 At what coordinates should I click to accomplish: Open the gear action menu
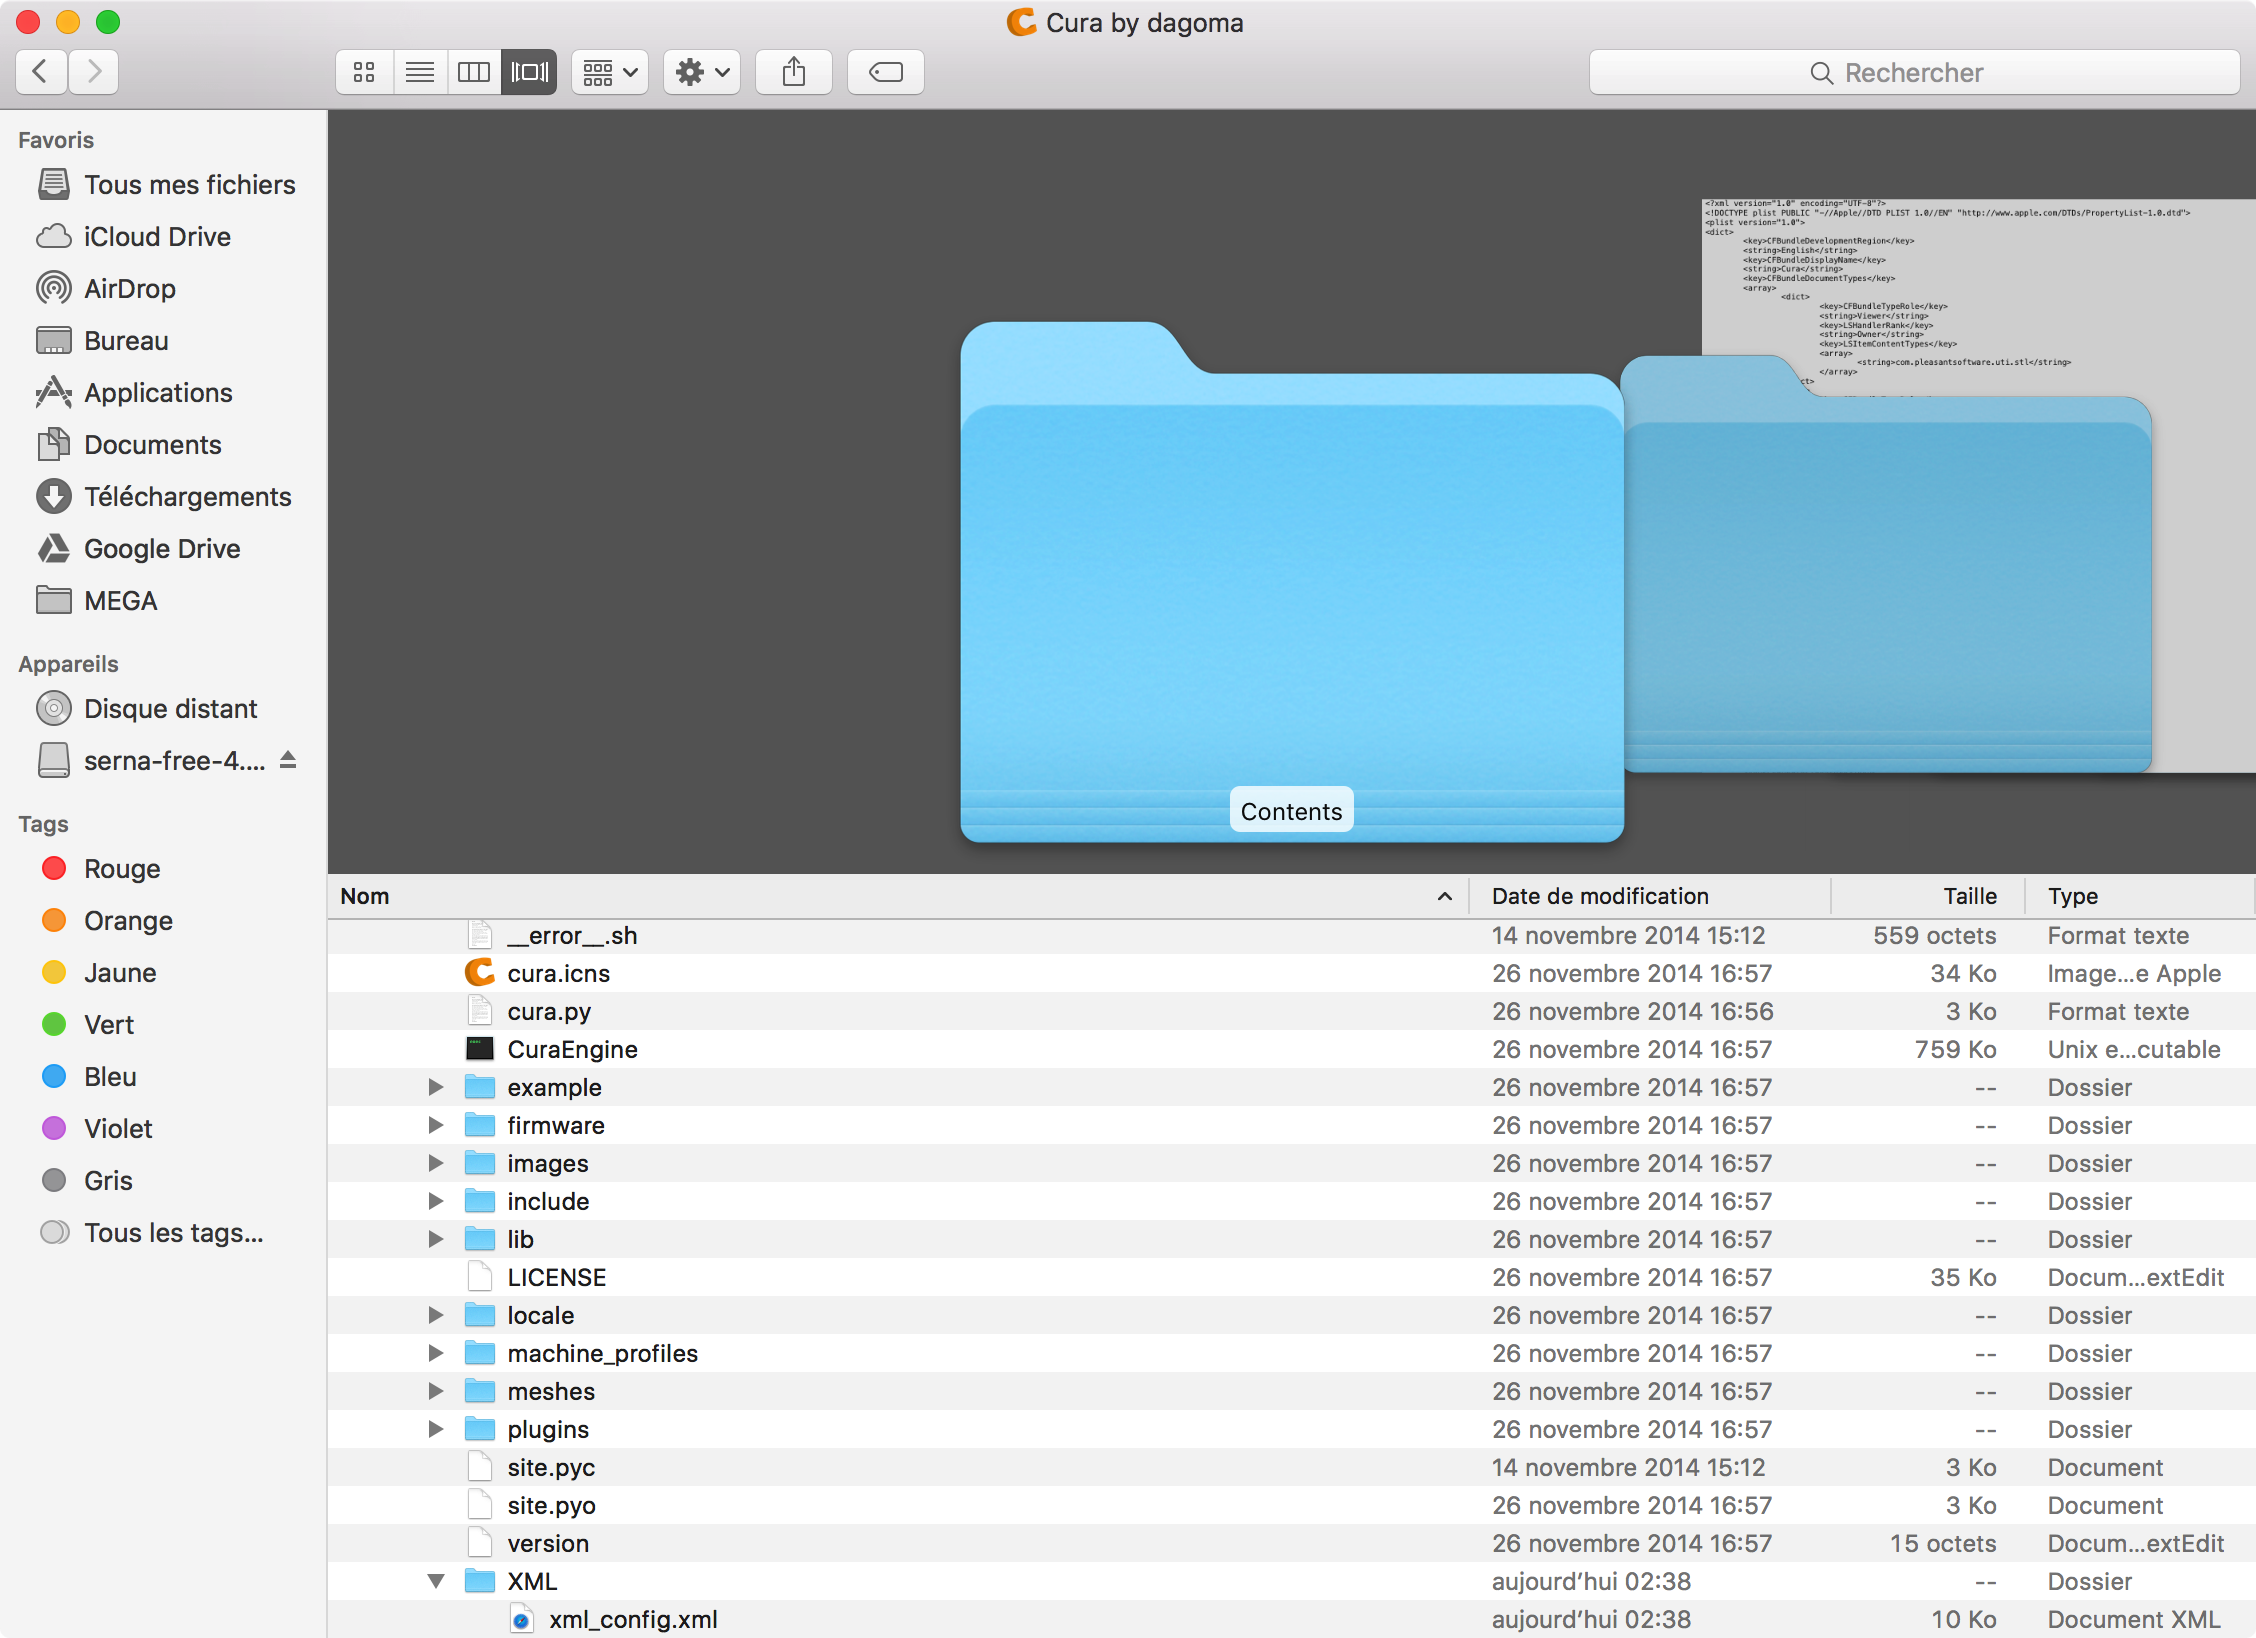click(x=701, y=72)
